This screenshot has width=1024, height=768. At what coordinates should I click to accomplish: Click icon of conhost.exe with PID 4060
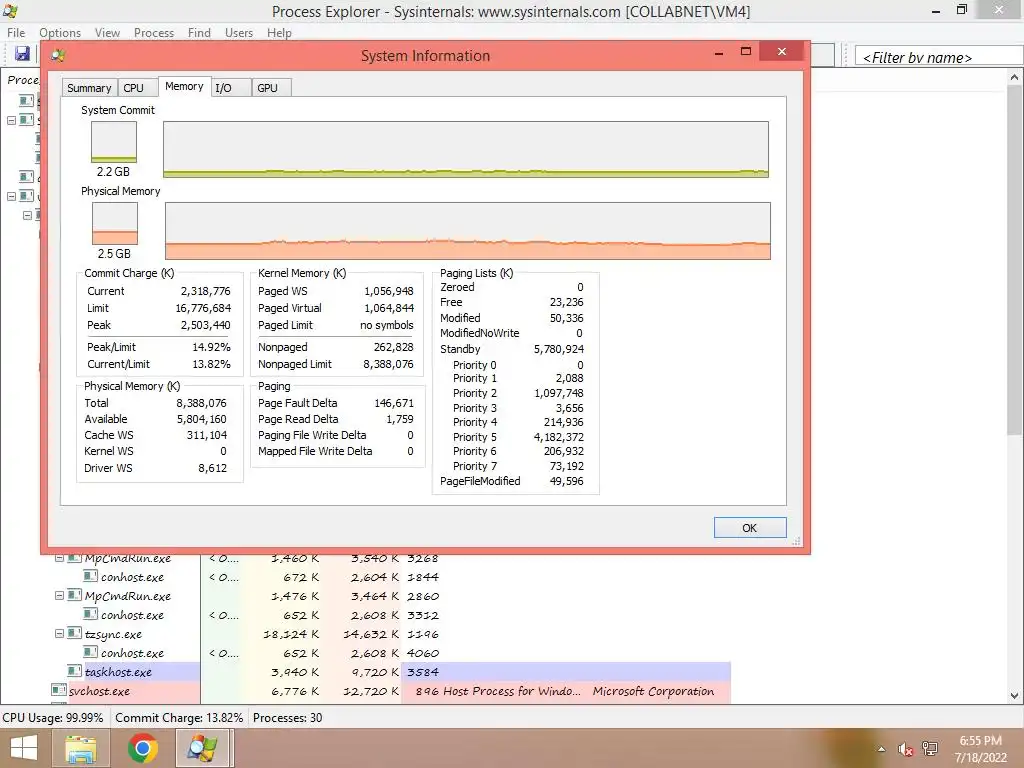[90, 652]
